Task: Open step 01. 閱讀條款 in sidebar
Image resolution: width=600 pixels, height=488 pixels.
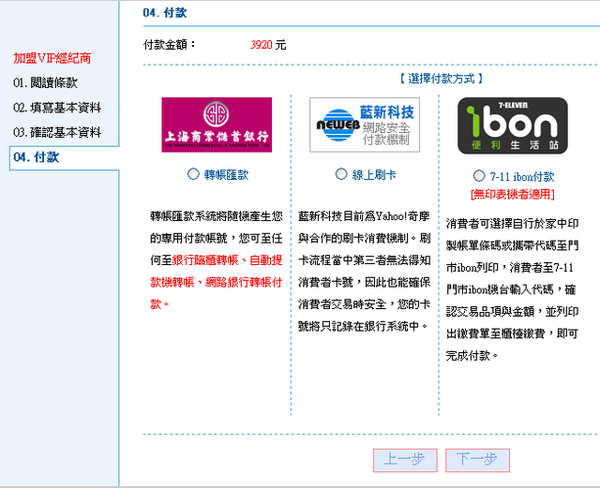Action: click(x=45, y=83)
